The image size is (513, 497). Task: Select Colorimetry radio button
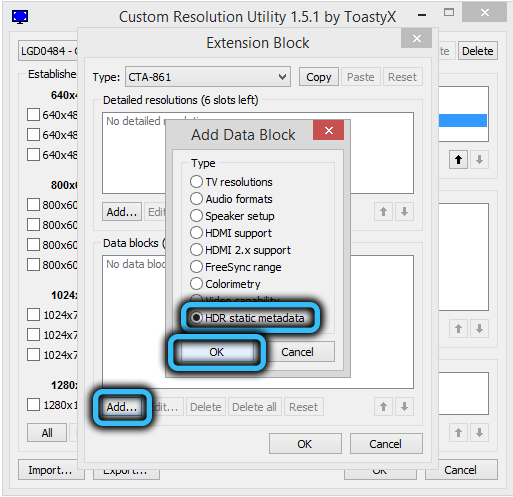[x=196, y=284]
